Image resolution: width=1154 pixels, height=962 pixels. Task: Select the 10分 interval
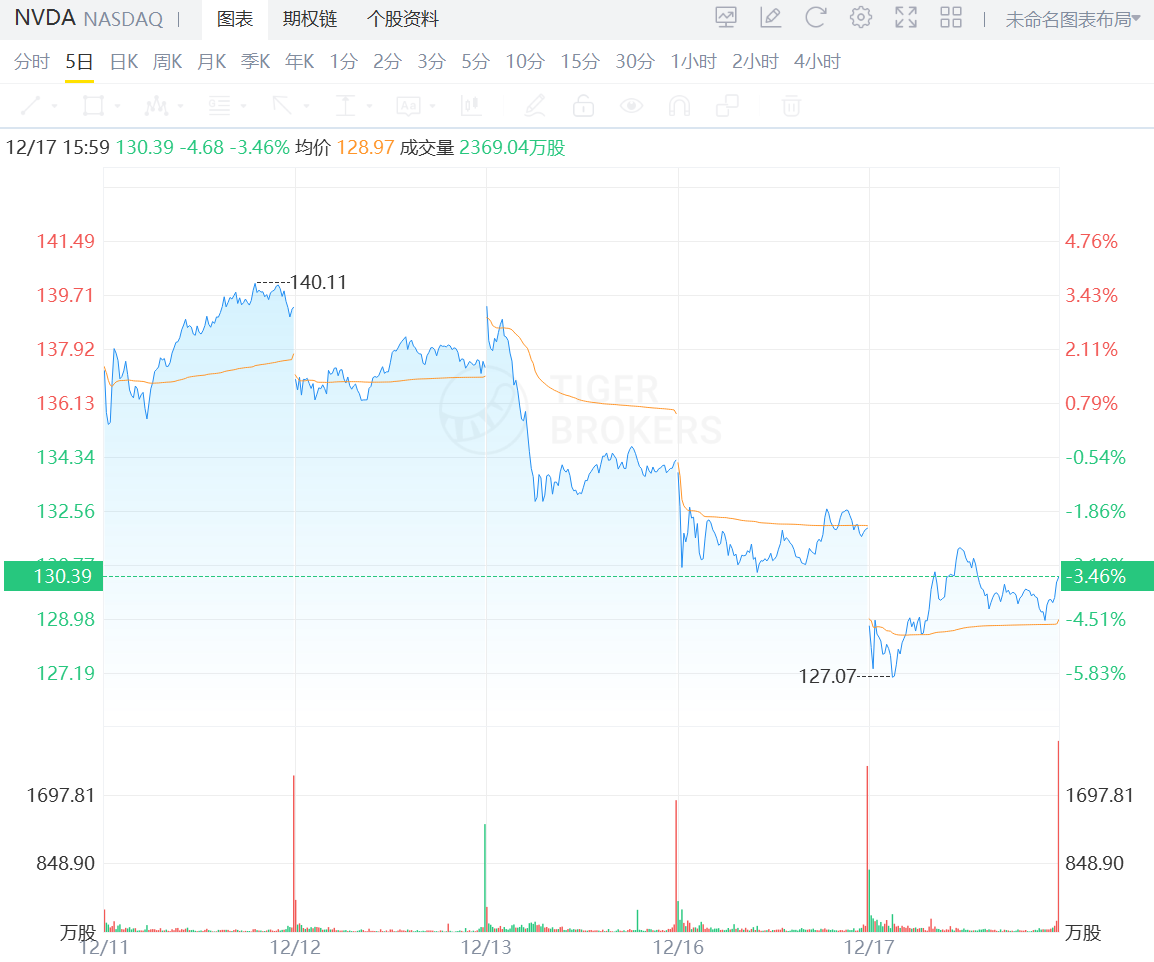click(525, 61)
